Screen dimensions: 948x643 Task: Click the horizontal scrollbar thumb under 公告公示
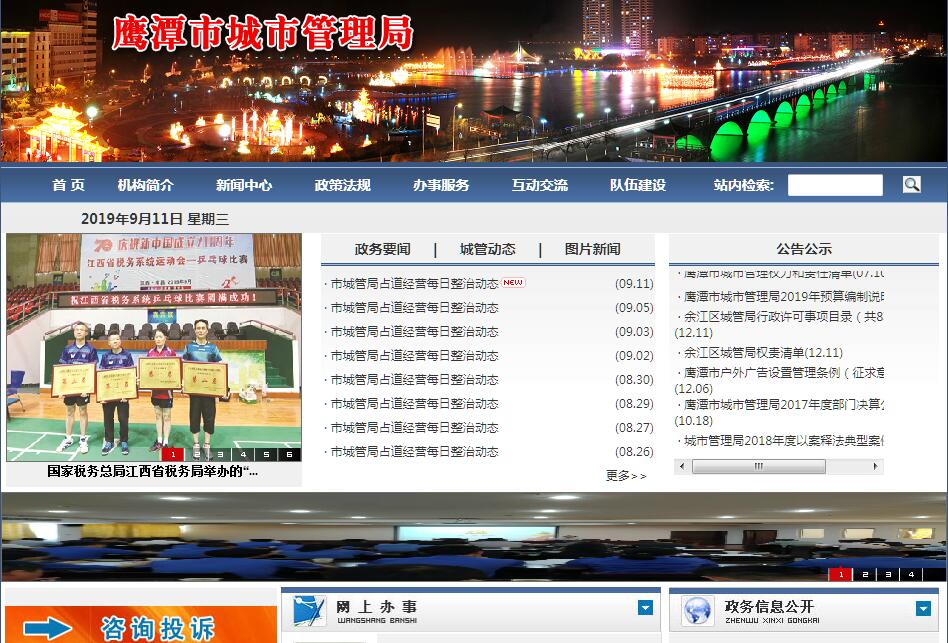pyautogui.click(x=758, y=466)
